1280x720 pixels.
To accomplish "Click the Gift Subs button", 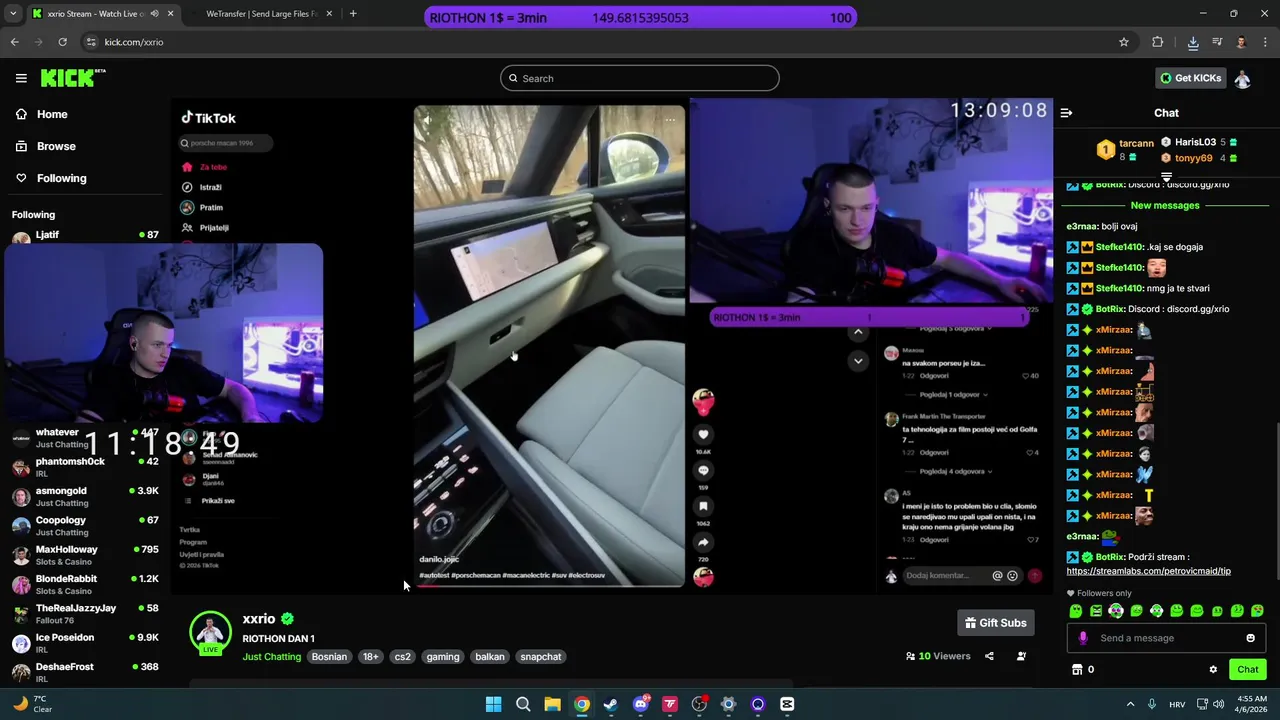I will pyautogui.click(x=995, y=623).
